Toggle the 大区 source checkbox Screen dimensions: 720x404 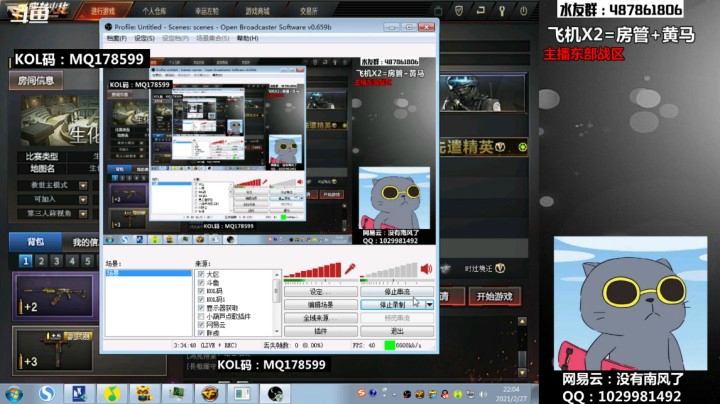point(201,274)
